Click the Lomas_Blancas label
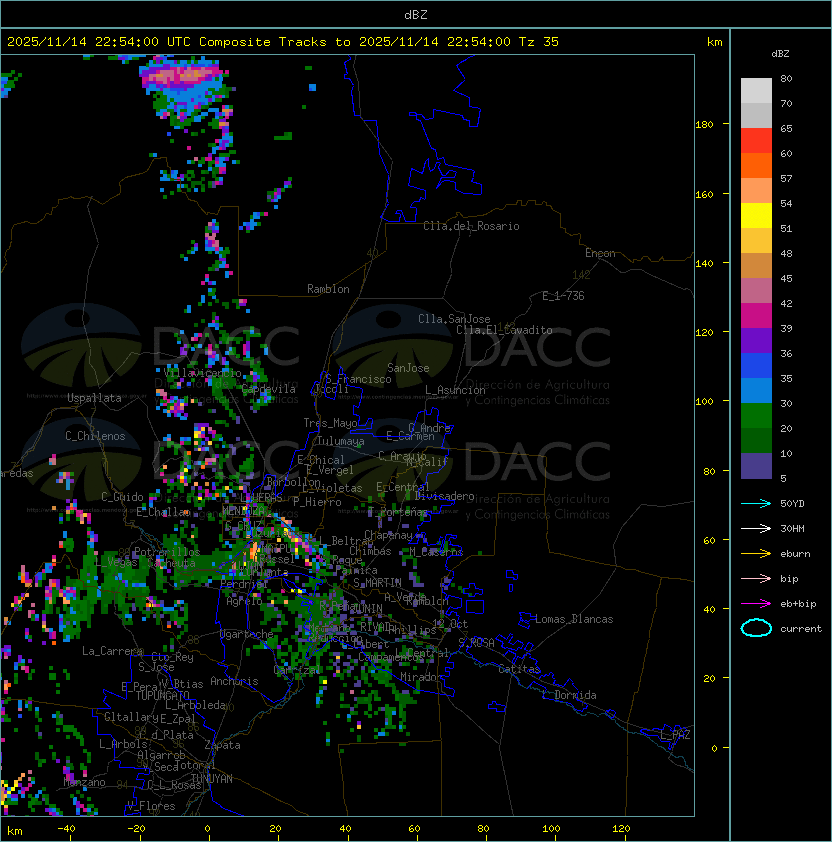The height and width of the screenshot is (842, 832). (x=574, y=619)
